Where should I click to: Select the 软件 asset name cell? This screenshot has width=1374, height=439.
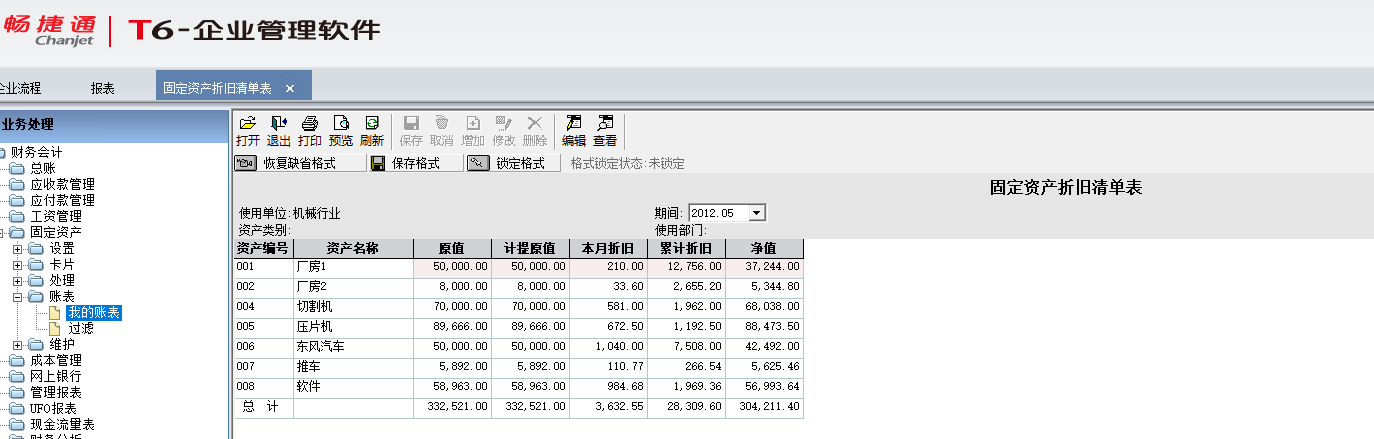click(x=353, y=387)
